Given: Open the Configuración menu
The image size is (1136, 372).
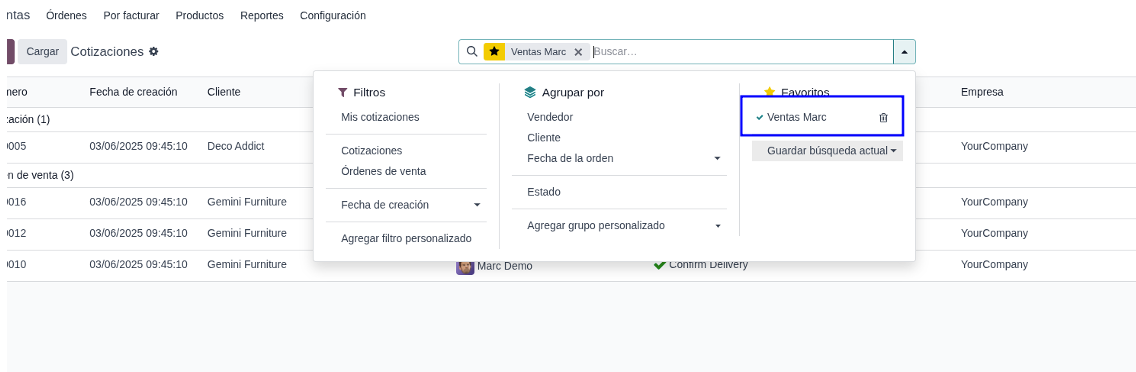Looking at the screenshot, I should tap(333, 15).
